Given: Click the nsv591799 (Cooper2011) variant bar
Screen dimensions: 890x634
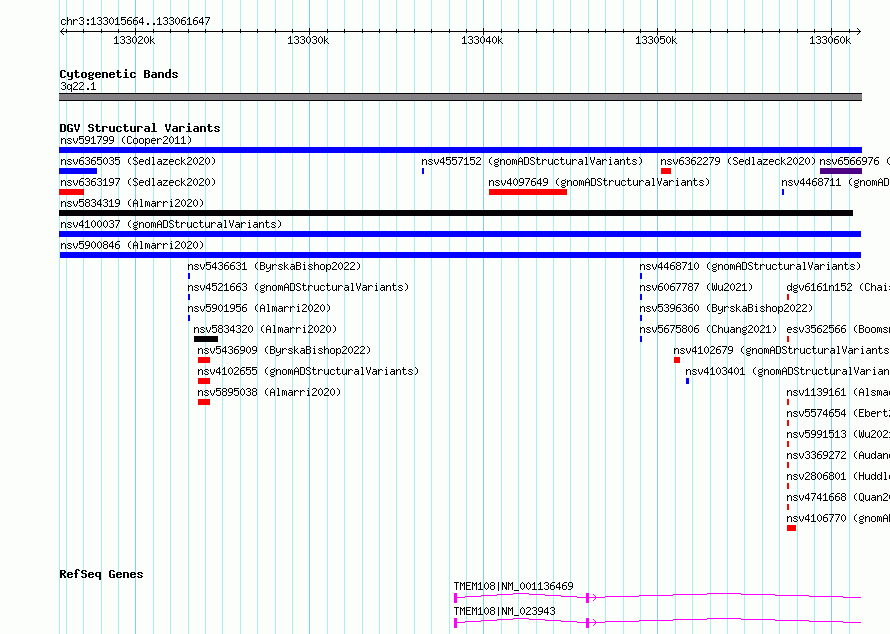Looking at the screenshot, I should coord(460,150).
